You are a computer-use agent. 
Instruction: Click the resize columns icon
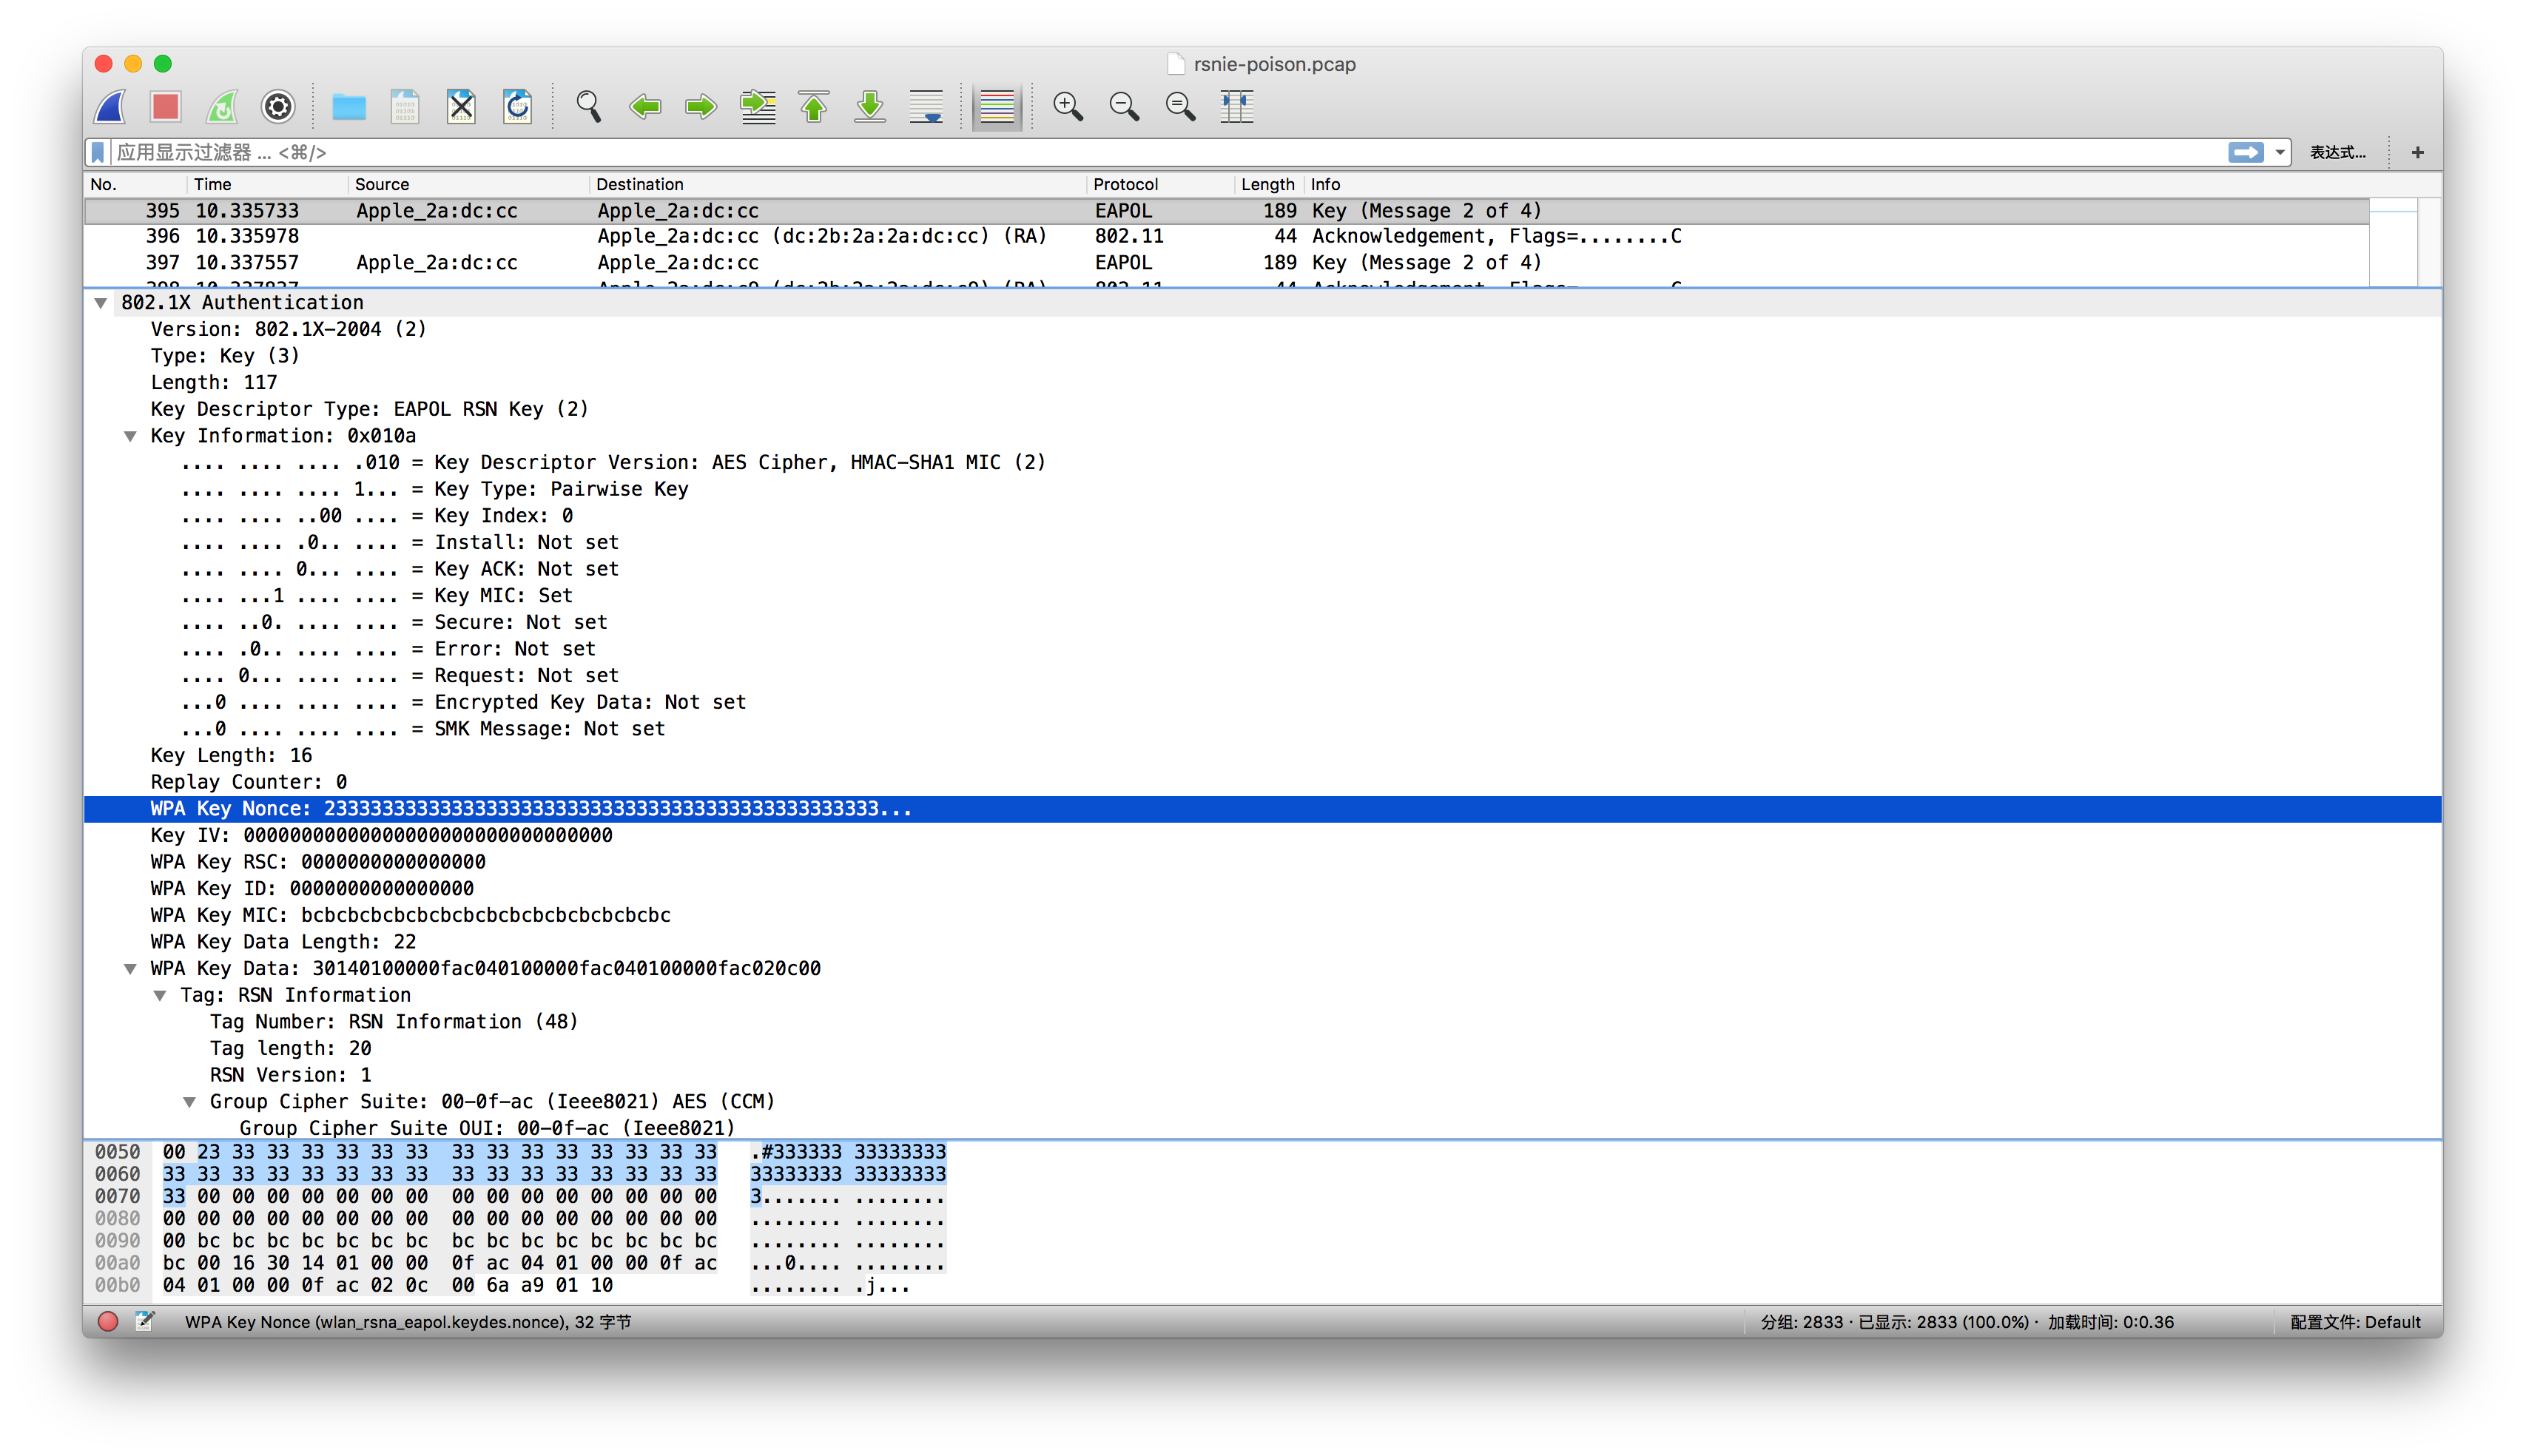click(x=1236, y=106)
